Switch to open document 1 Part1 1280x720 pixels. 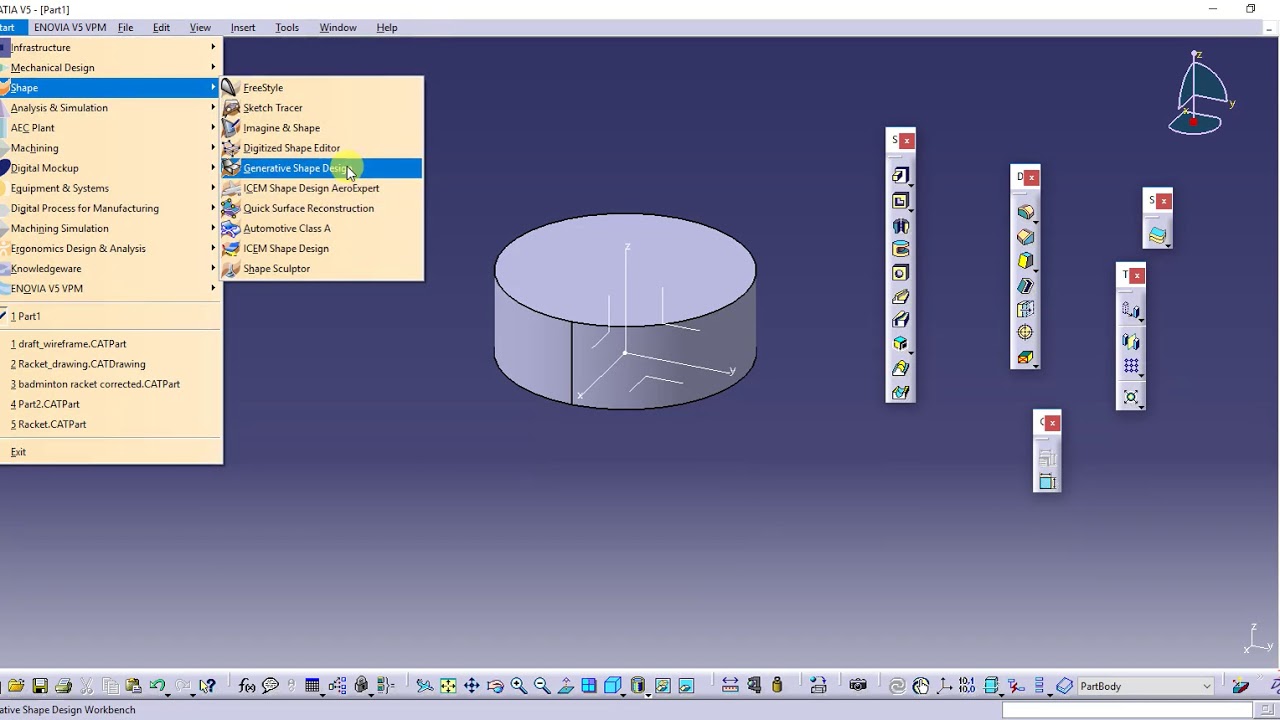click(110, 316)
